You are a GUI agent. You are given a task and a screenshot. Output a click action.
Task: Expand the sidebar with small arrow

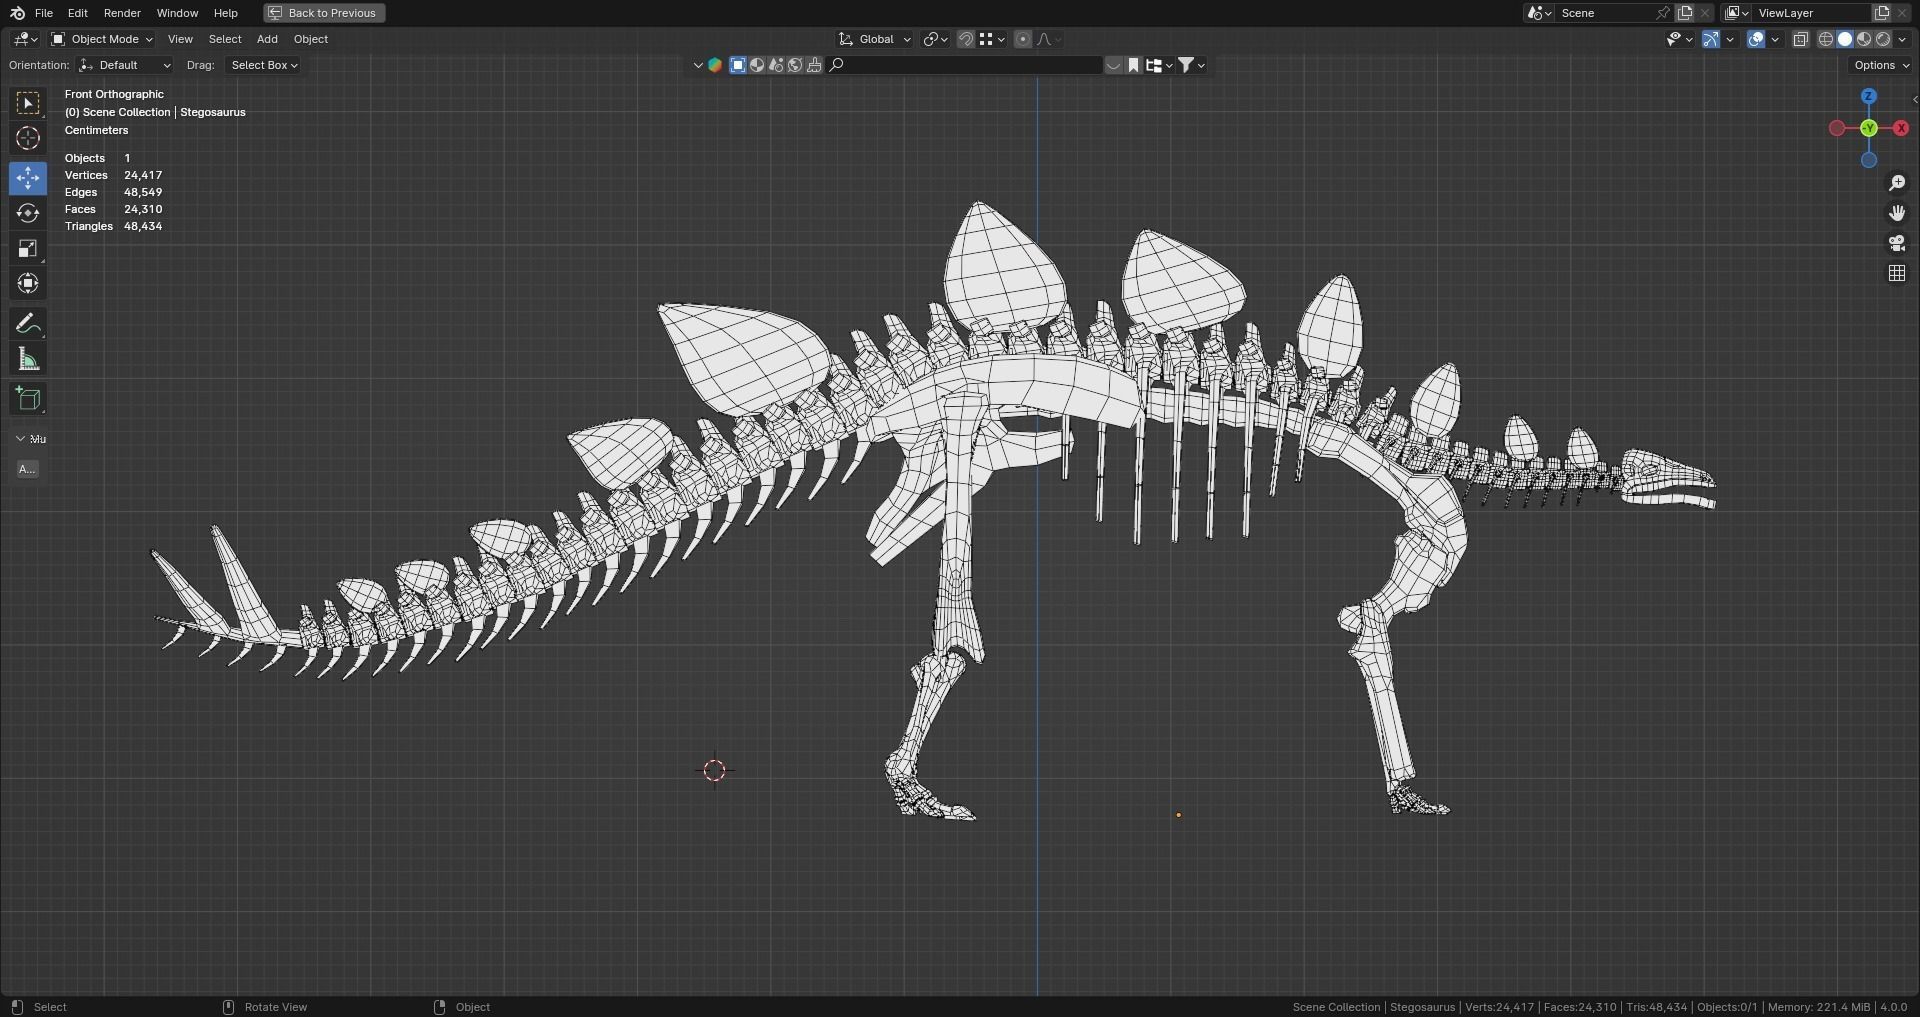[x=1914, y=99]
